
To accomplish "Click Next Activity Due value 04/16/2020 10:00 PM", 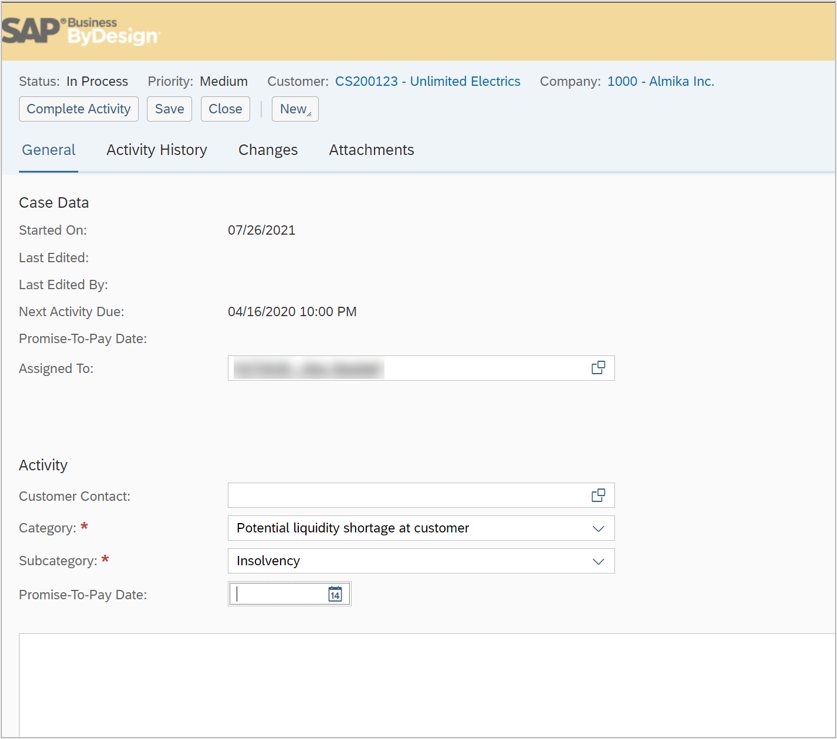I will 292,312.
